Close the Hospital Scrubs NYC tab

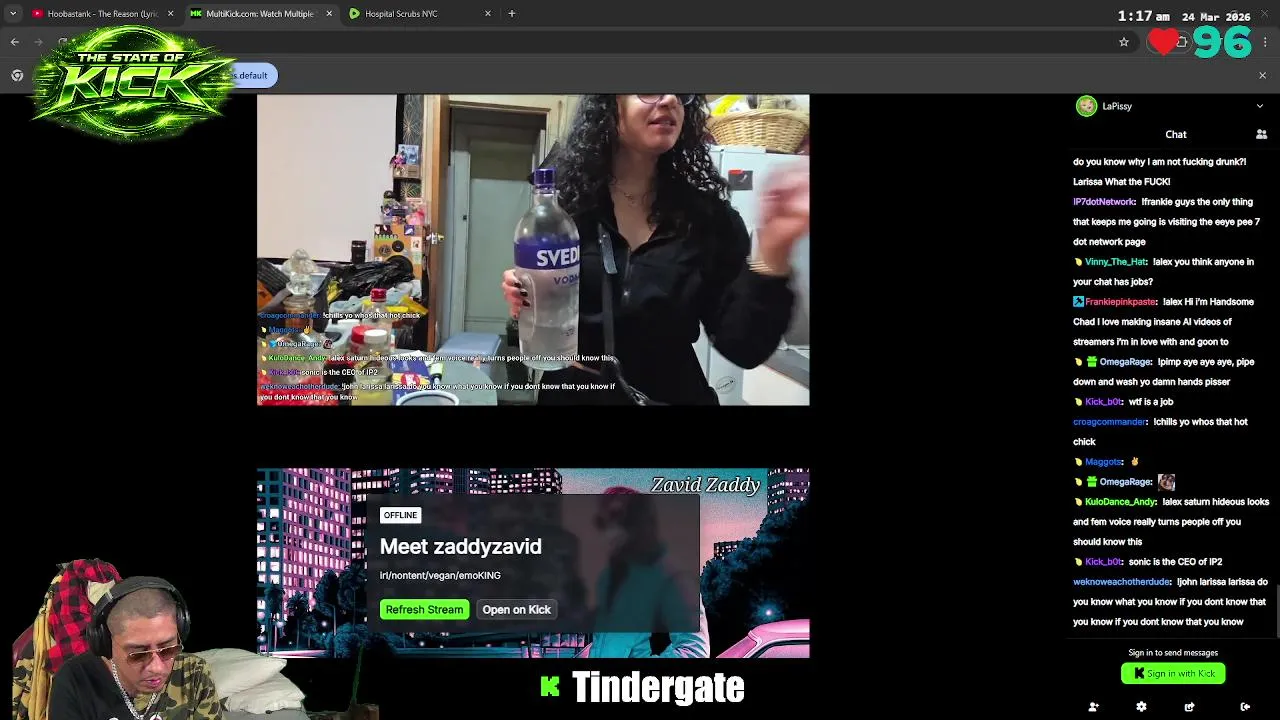coord(488,14)
